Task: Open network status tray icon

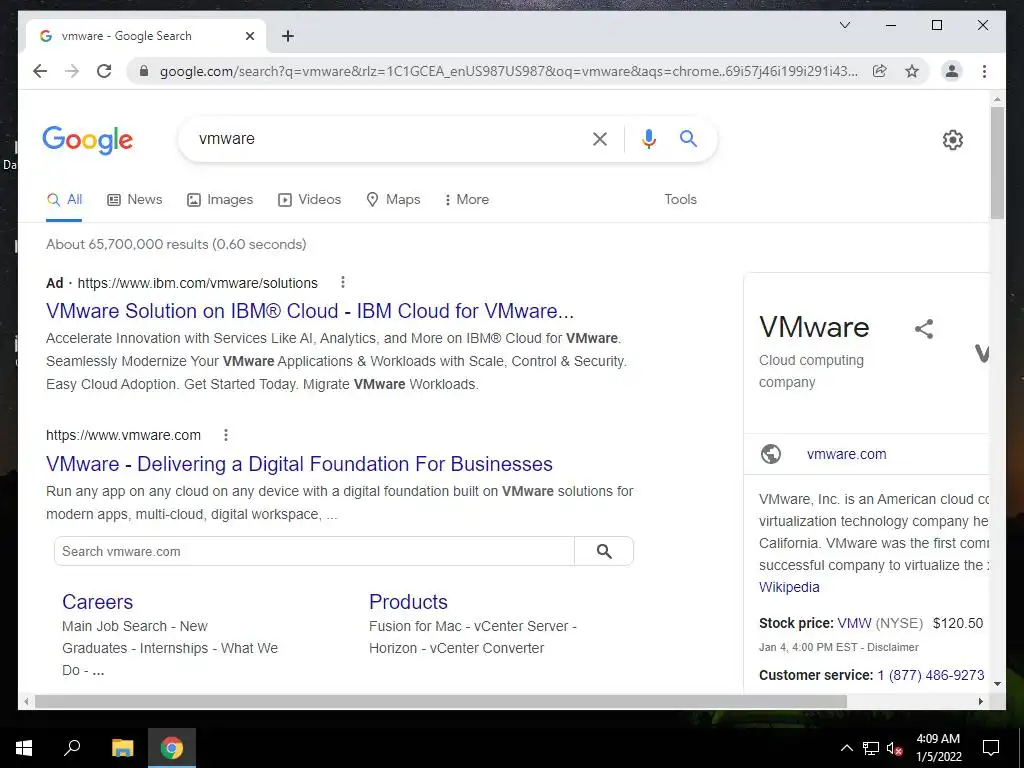Action: (x=871, y=748)
